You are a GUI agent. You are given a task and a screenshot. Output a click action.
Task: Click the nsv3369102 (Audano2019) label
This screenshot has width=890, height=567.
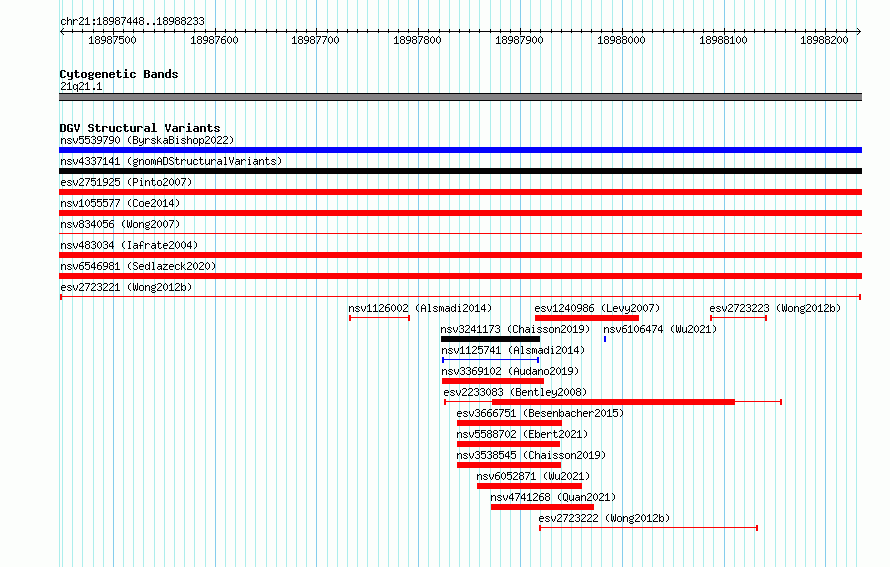pyautogui.click(x=510, y=371)
